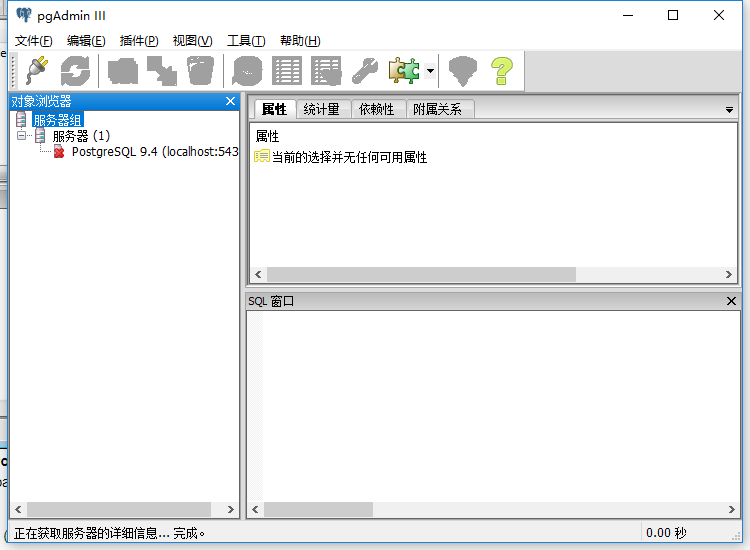Click the object browser scroll right arrow
This screenshot has width=750, height=550.
[x=231, y=509]
